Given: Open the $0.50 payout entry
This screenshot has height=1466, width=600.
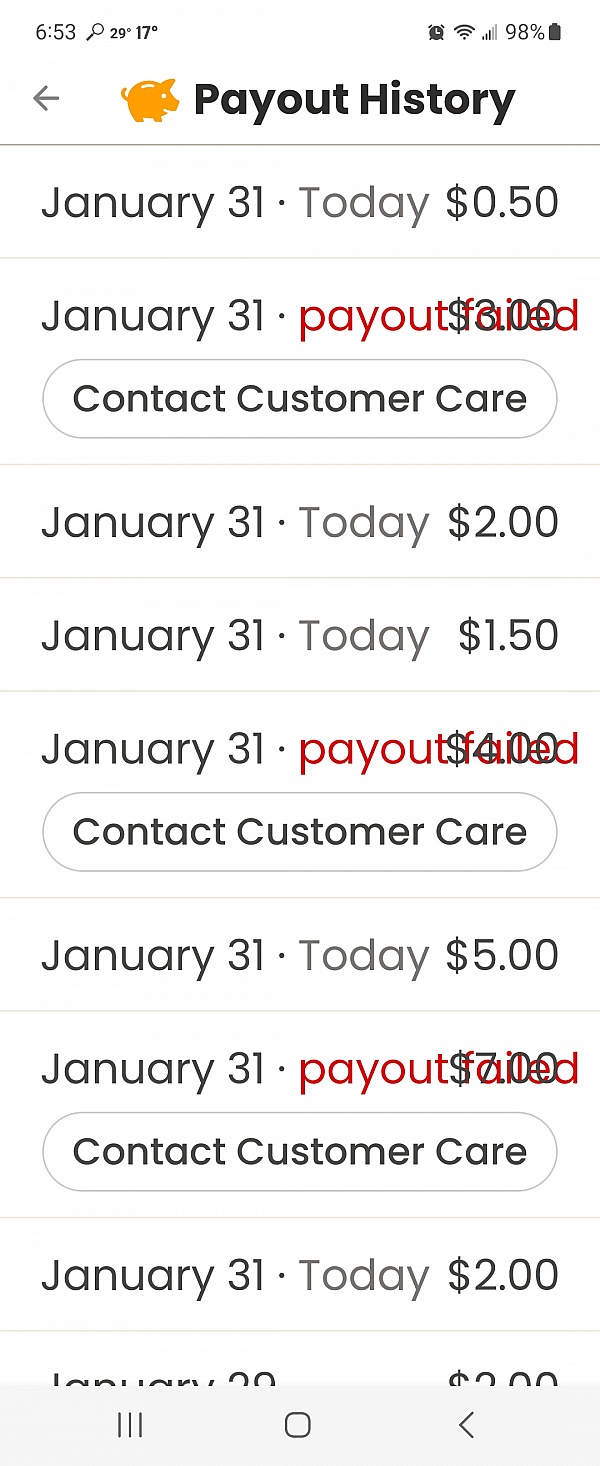Looking at the screenshot, I should (x=299, y=203).
